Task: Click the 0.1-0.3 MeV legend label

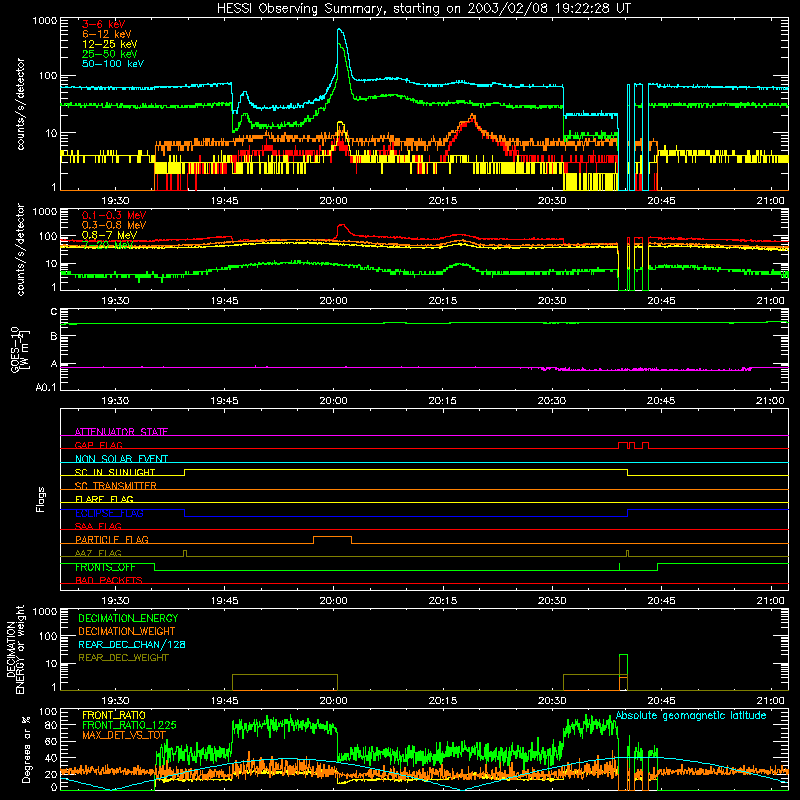Action: (114, 215)
